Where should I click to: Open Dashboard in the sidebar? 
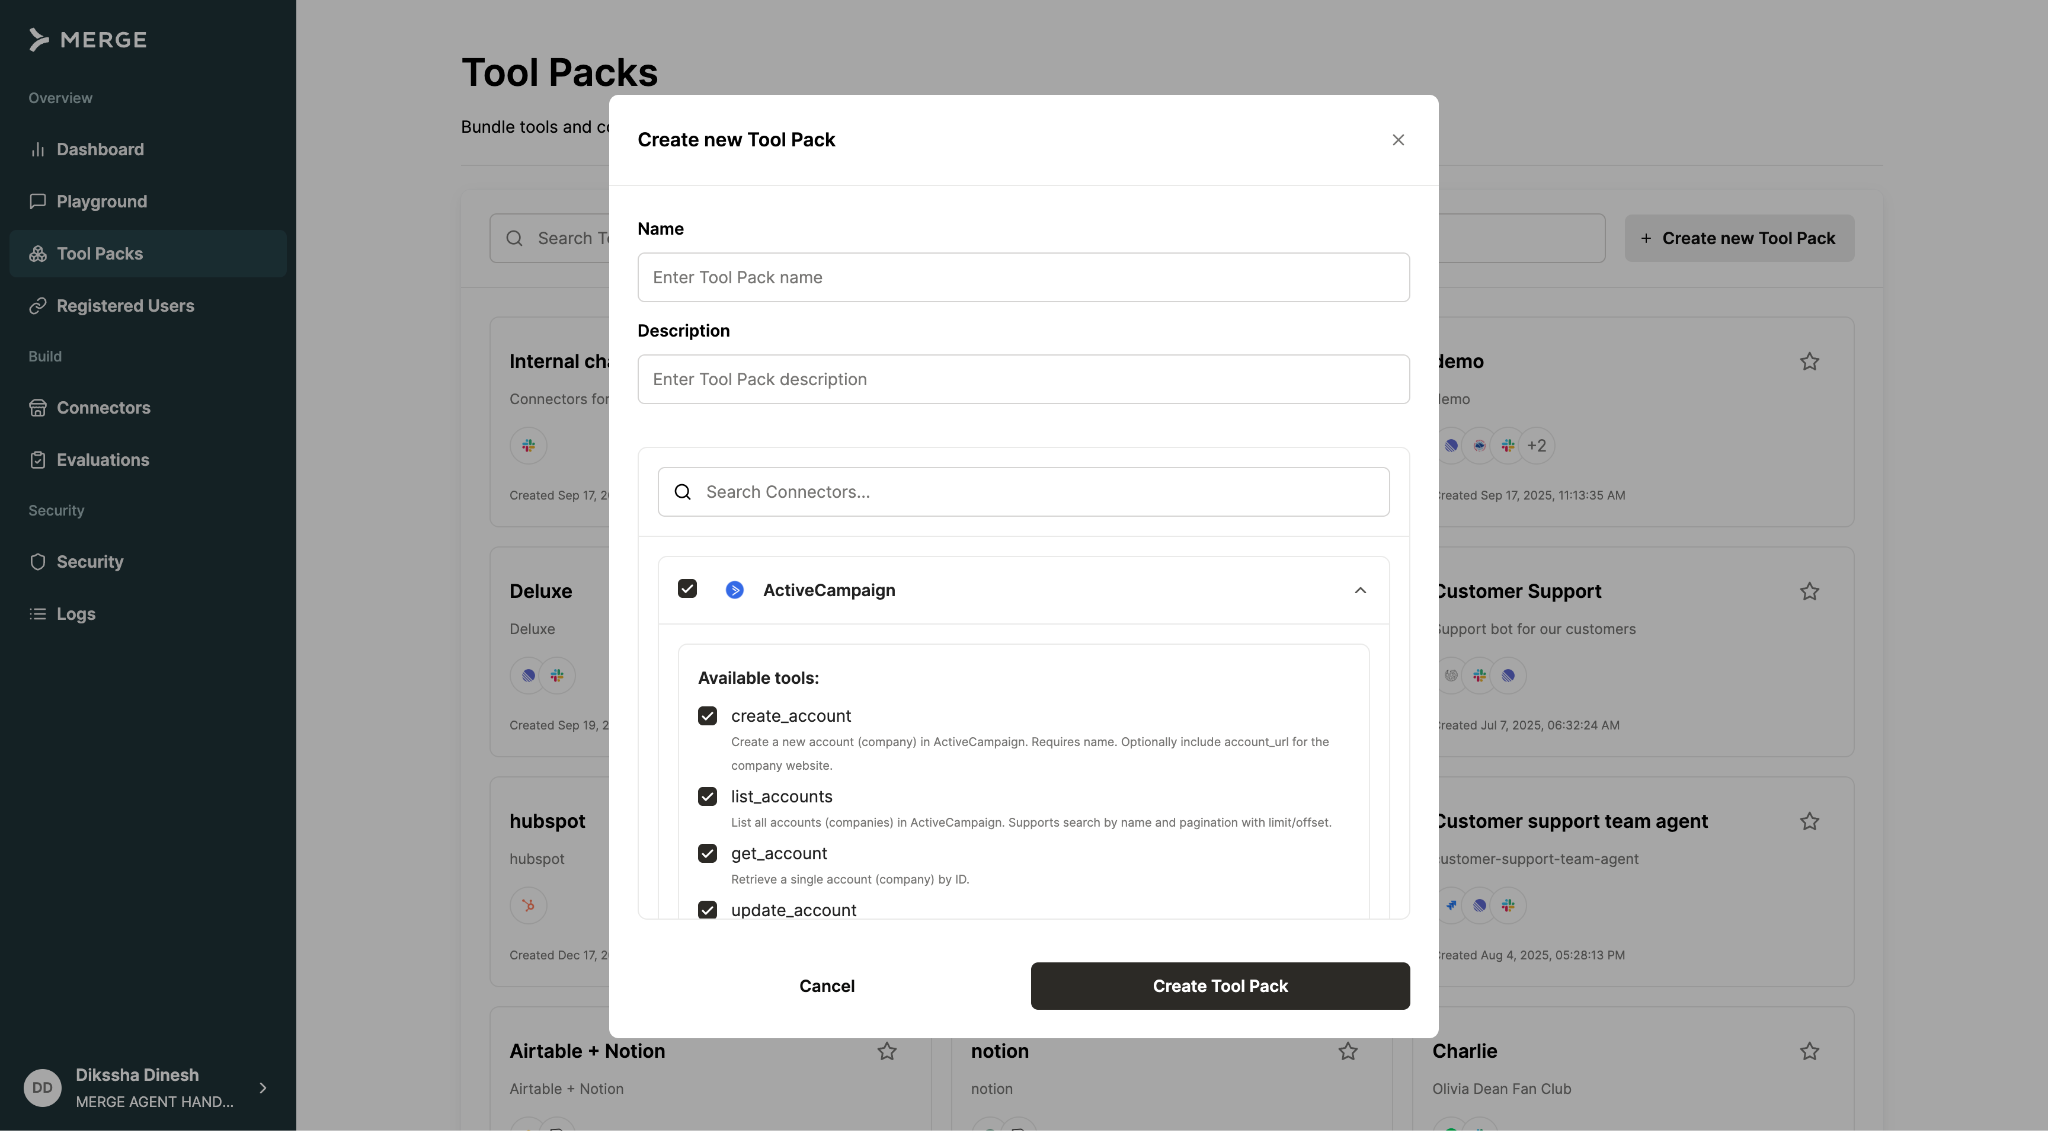click(x=148, y=149)
